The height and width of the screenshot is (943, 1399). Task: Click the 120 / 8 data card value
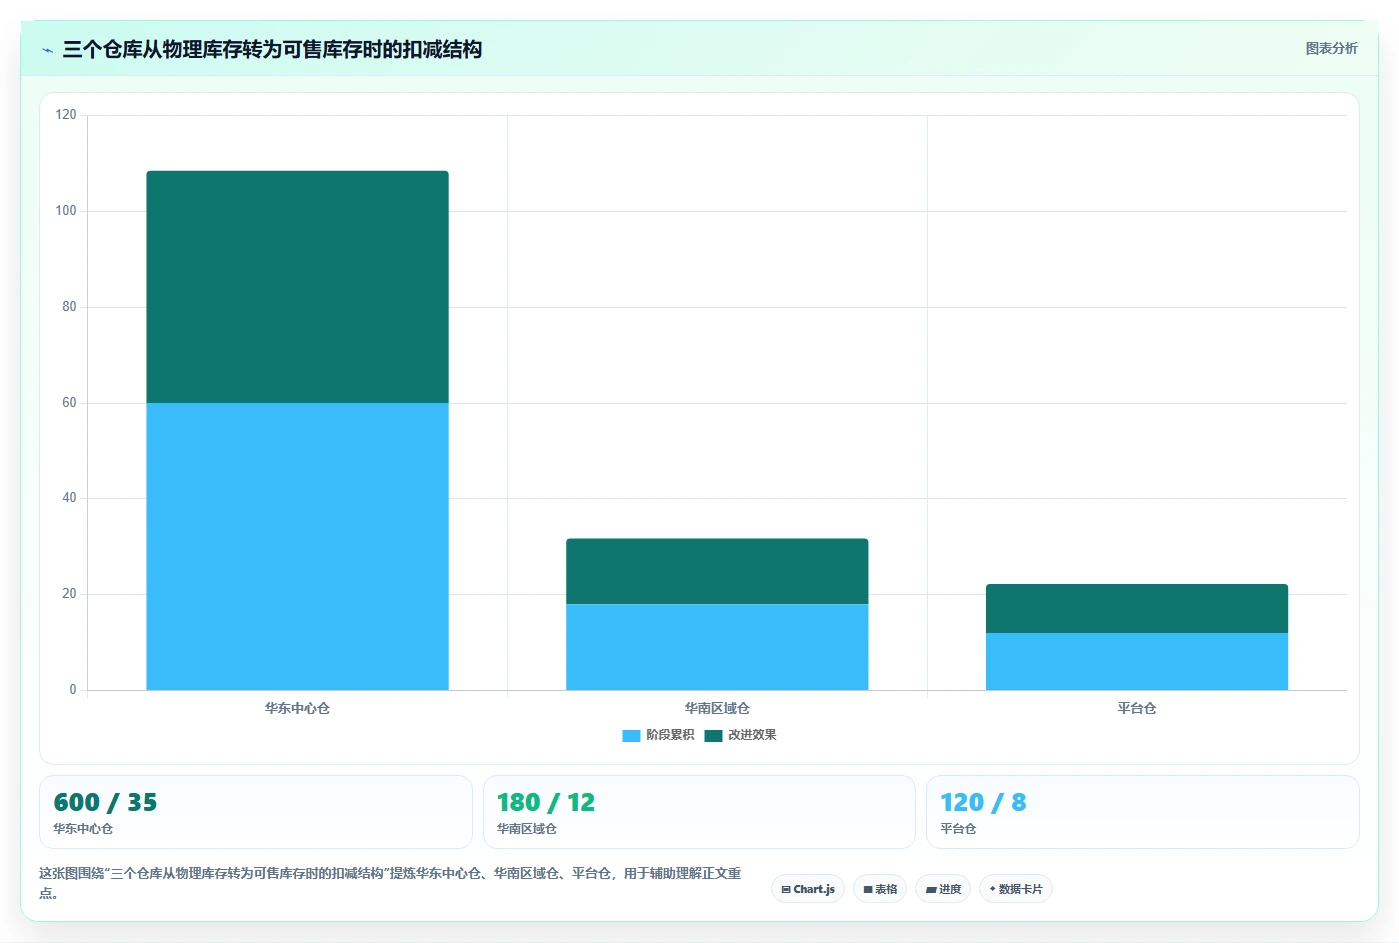983,803
